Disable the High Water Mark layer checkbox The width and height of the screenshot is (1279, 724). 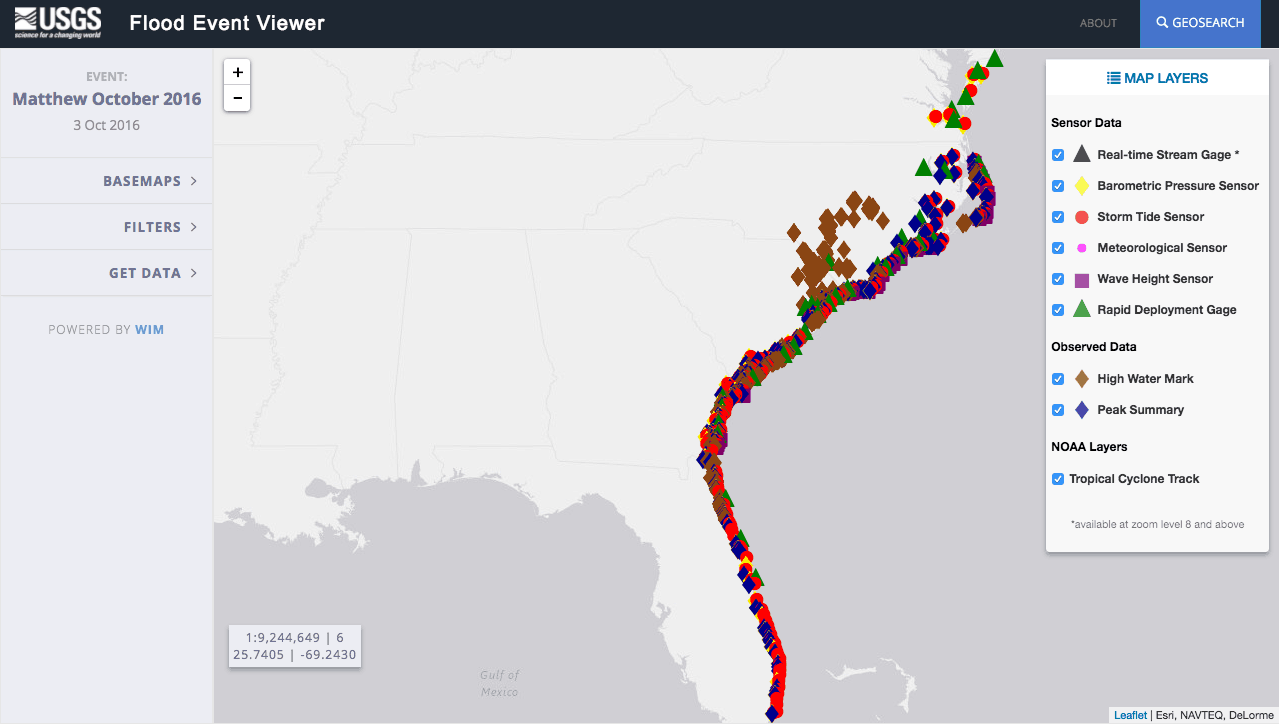pyautogui.click(x=1058, y=379)
